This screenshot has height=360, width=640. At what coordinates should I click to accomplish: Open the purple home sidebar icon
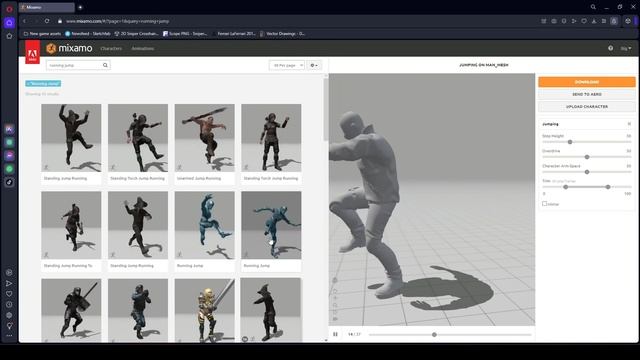(x=9, y=23)
